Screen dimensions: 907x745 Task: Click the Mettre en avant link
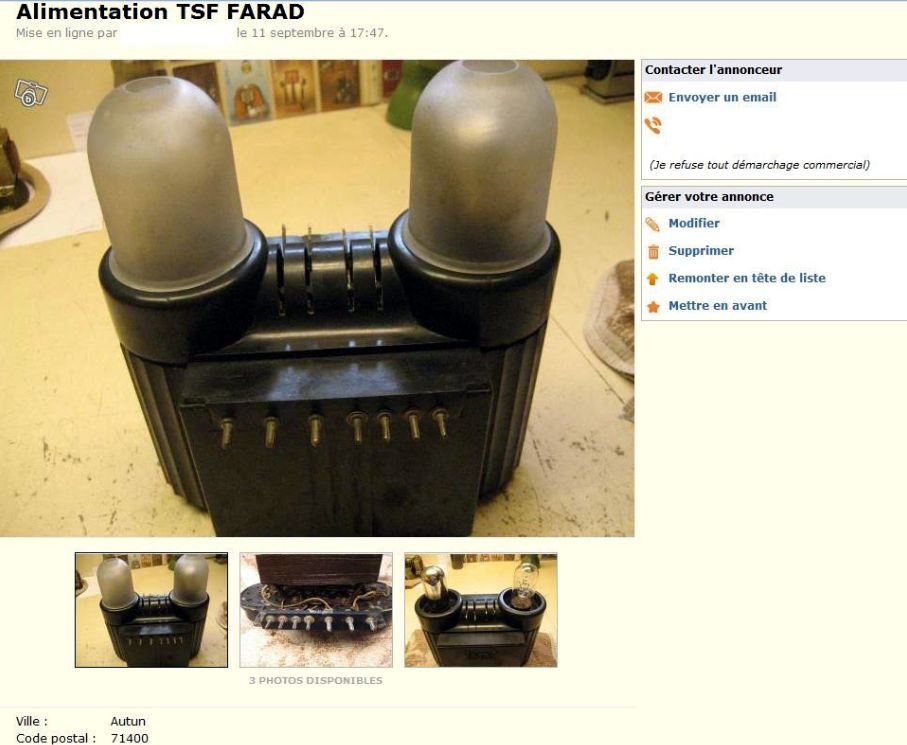[x=717, y=305]
